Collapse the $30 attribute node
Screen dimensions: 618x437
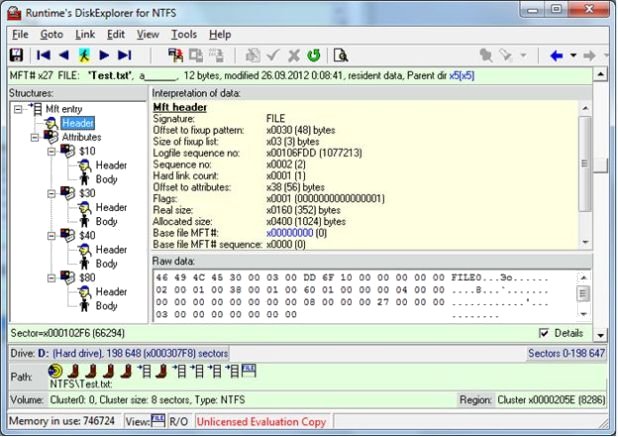51,193
